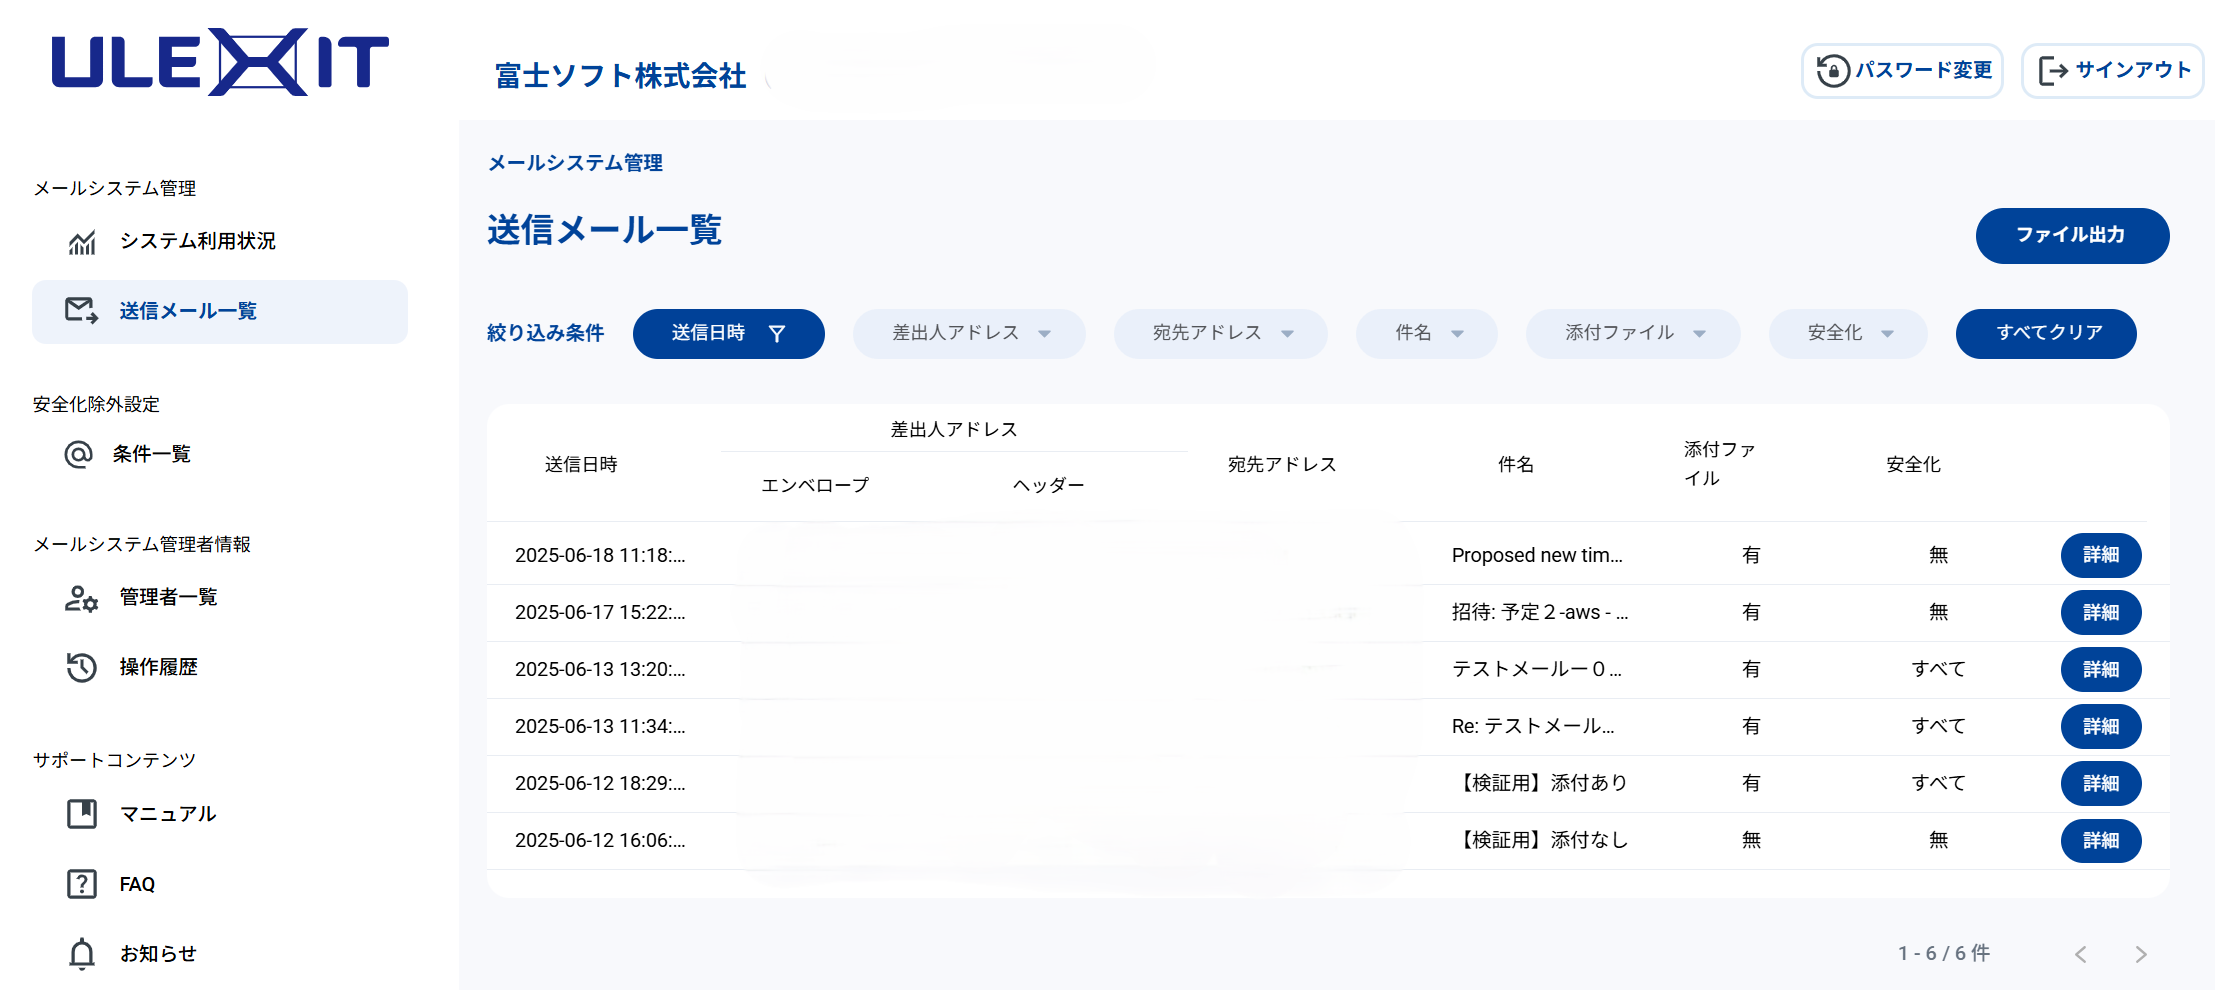Click subject 【検証用】添付あり
This screenshot has width=2215, height=990.
[1540, 783]
